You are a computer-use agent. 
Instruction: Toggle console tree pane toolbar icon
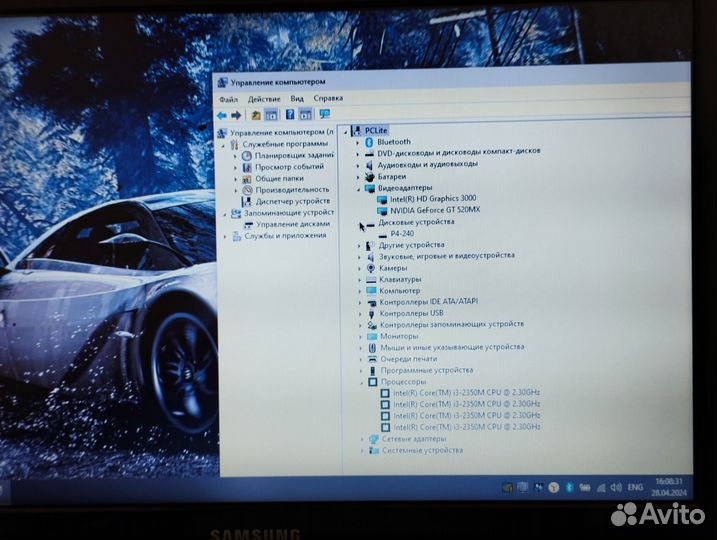point(271,115)
